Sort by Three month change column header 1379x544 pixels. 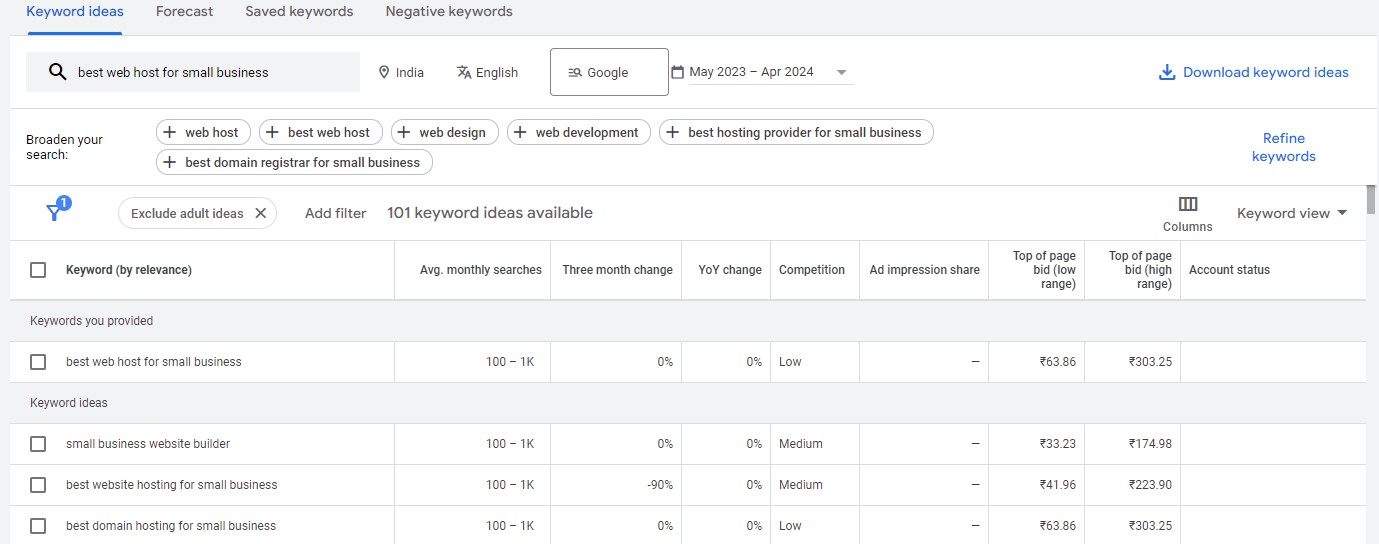coord(617,270)
